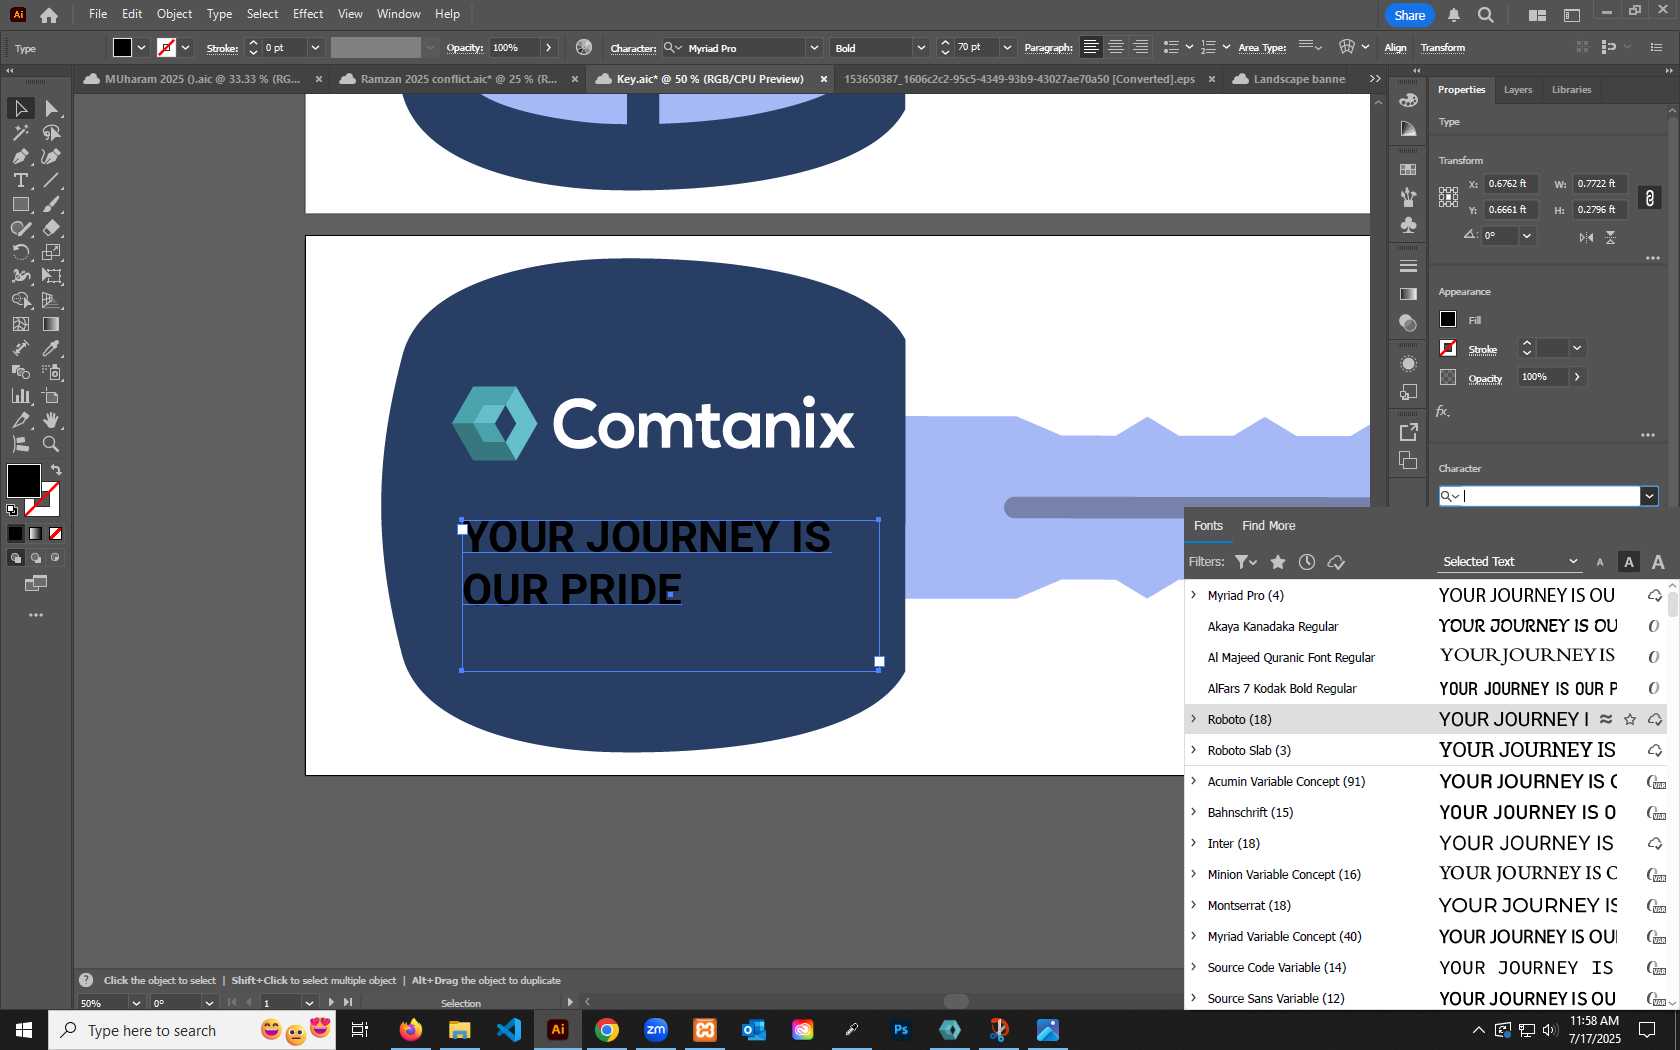The height and width of the screenshot is (1050, 1680).
Task: Choose the Column Graph tool
Action: (x=20, y=396)
